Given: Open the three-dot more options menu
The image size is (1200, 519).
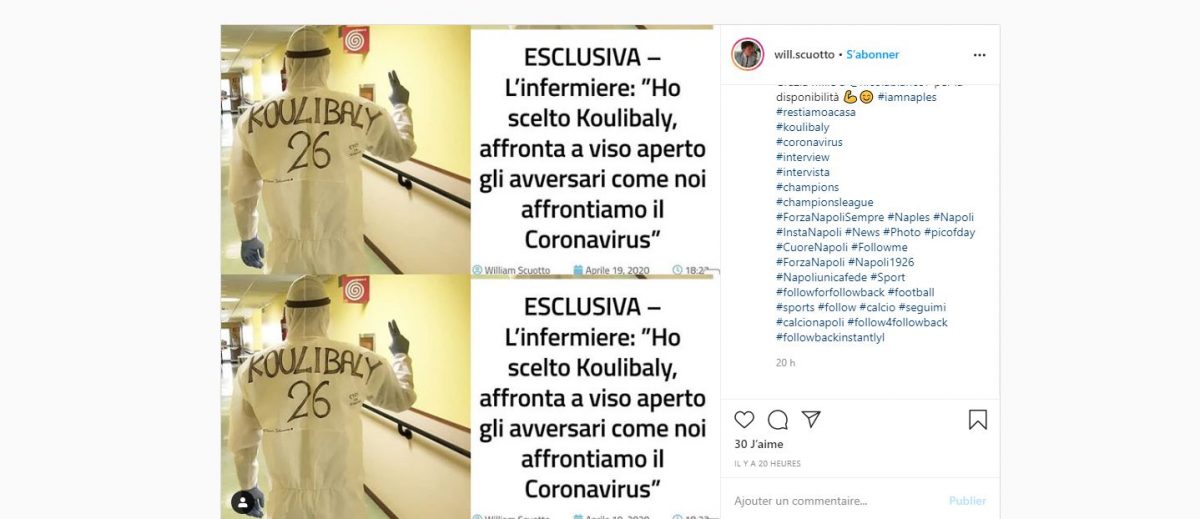Looking at the screenshot, I should coord(979,55).
